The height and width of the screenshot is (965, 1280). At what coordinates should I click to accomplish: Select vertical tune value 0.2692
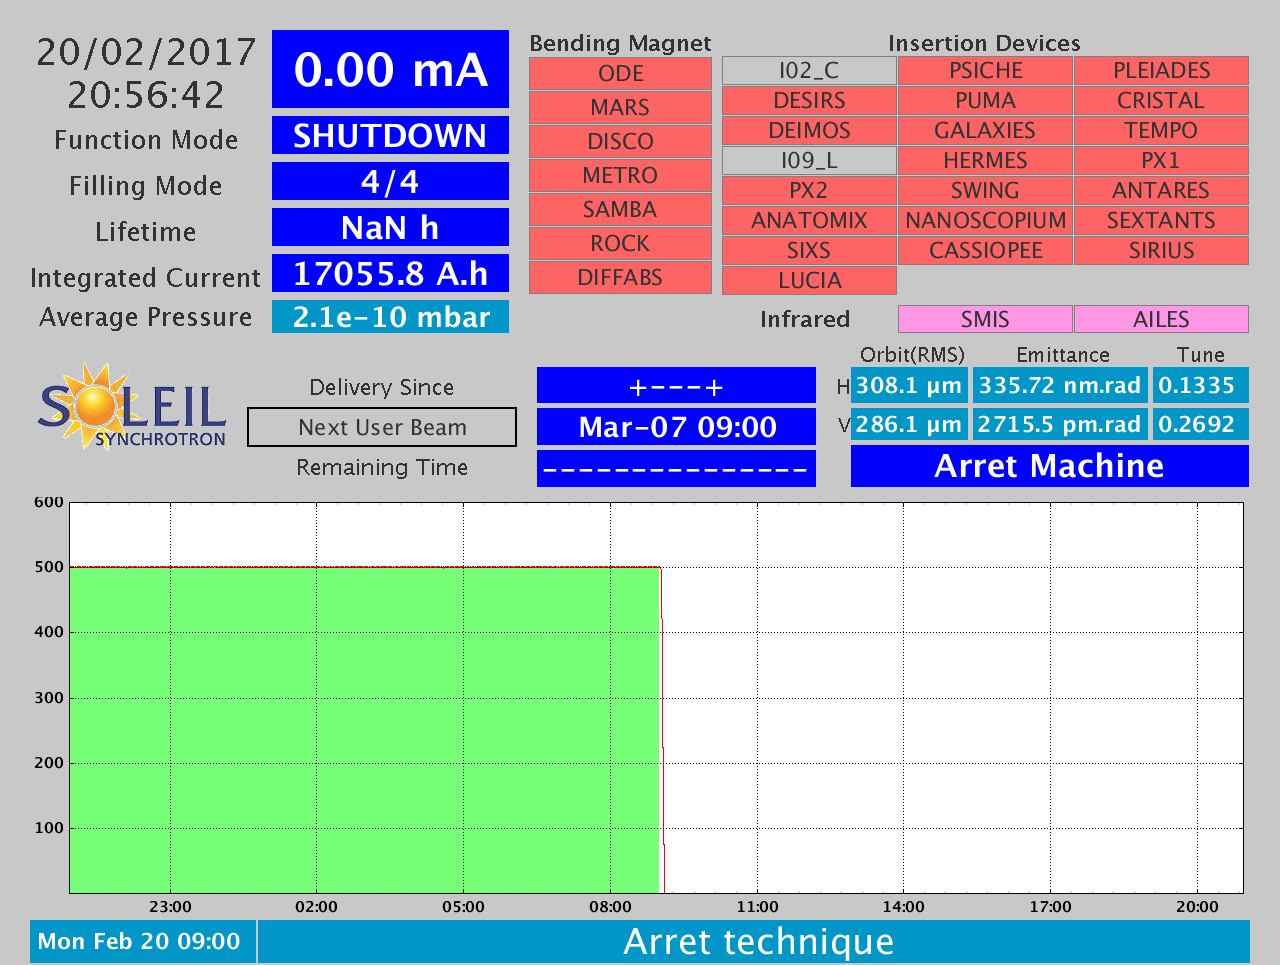1200,424
